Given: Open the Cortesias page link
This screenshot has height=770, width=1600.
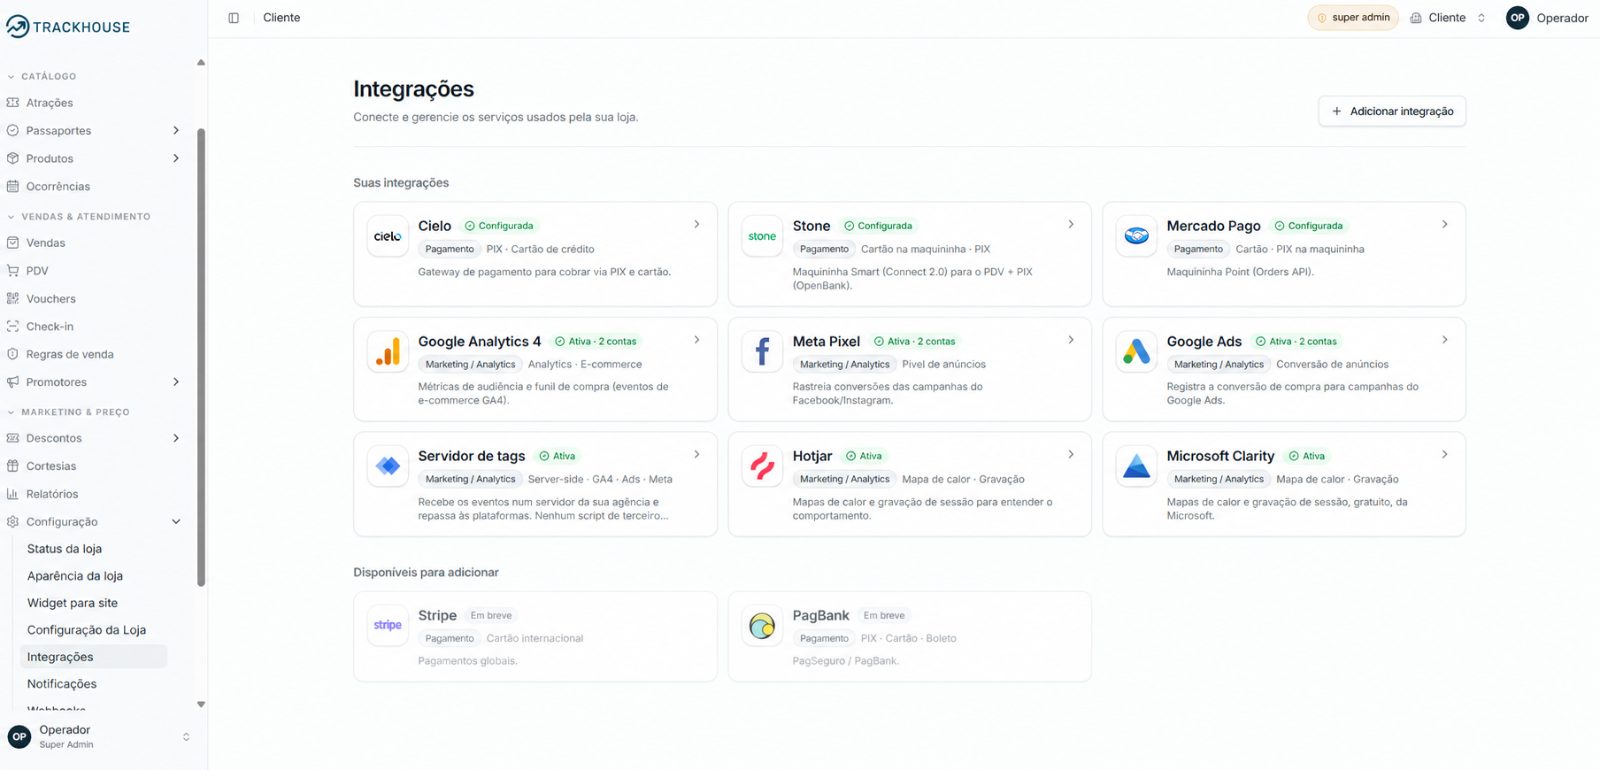Looking at the screenshot, I should click(51, 466).
